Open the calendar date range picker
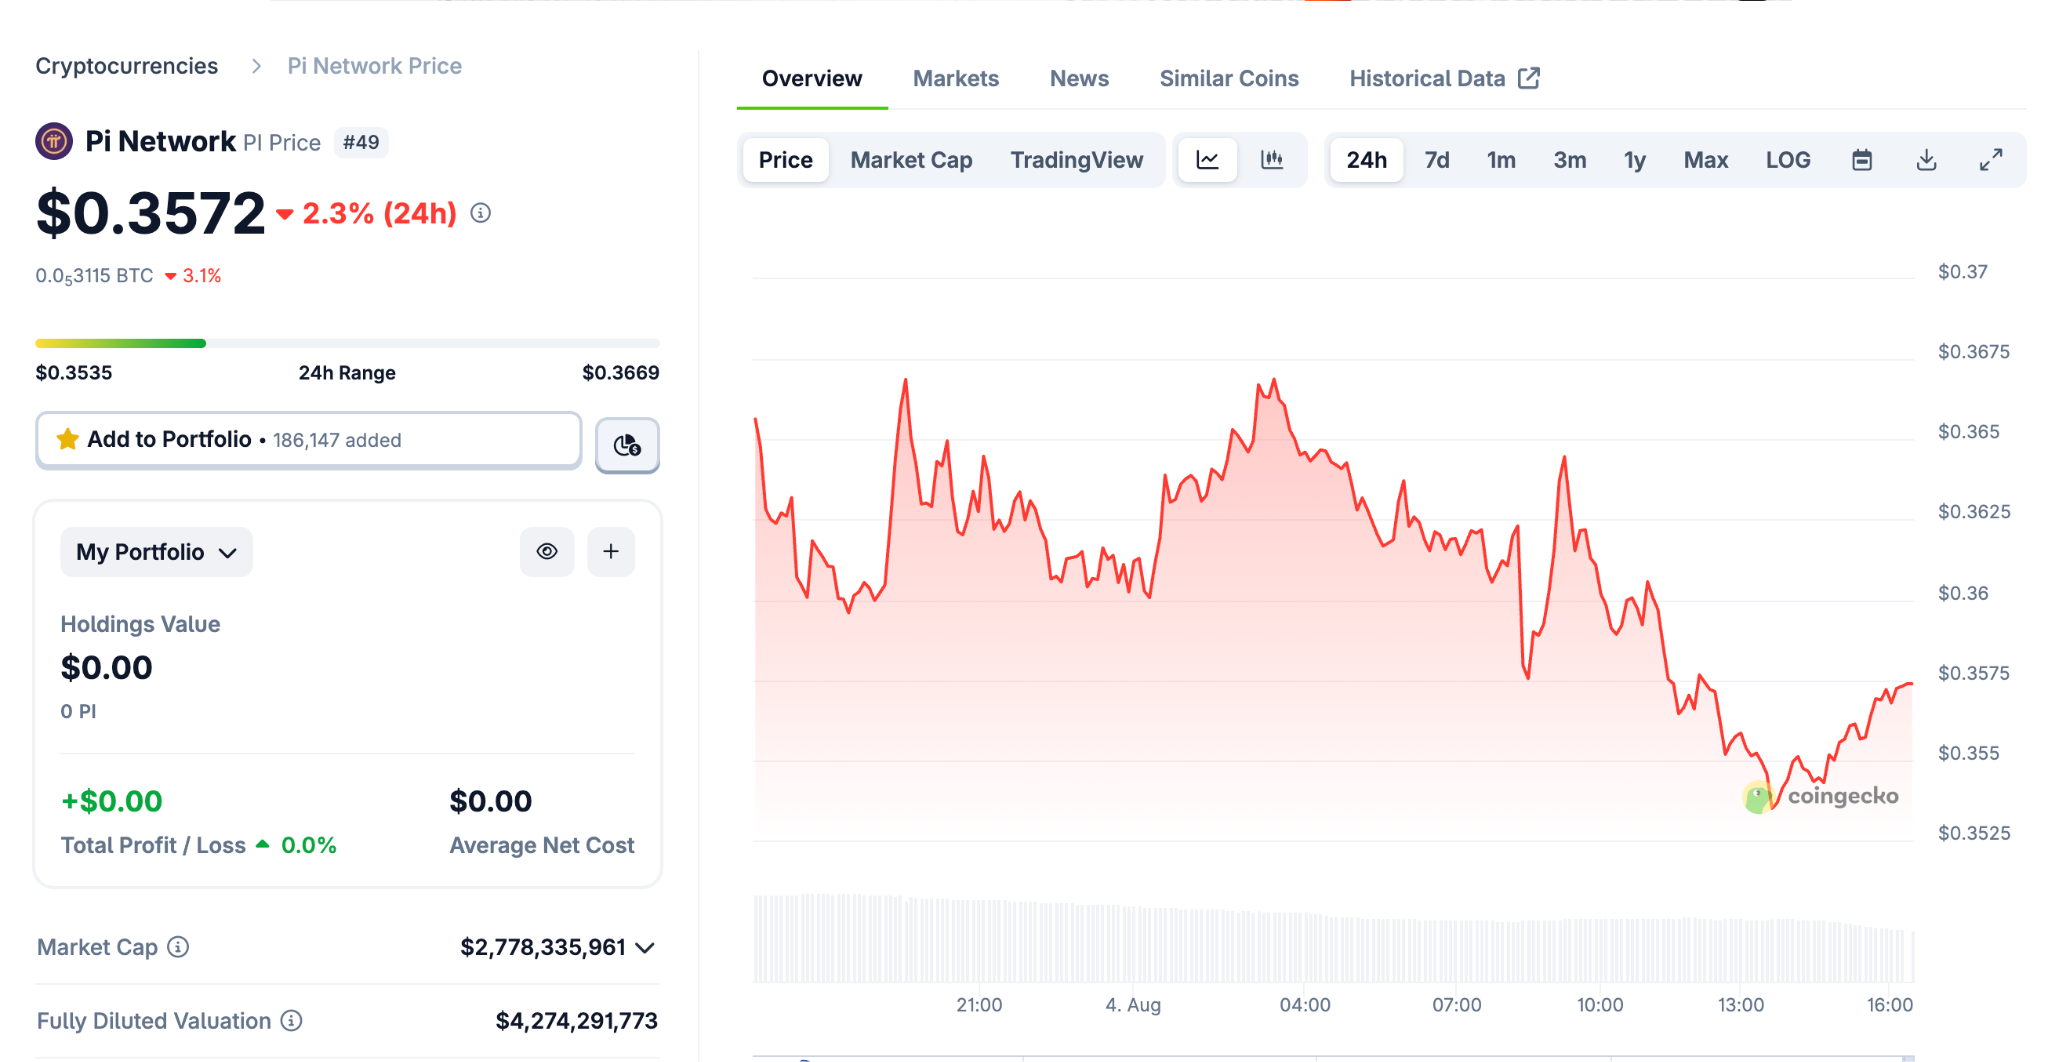The width and height of the screenshot is (2048, 1062). click(1862, 160)
